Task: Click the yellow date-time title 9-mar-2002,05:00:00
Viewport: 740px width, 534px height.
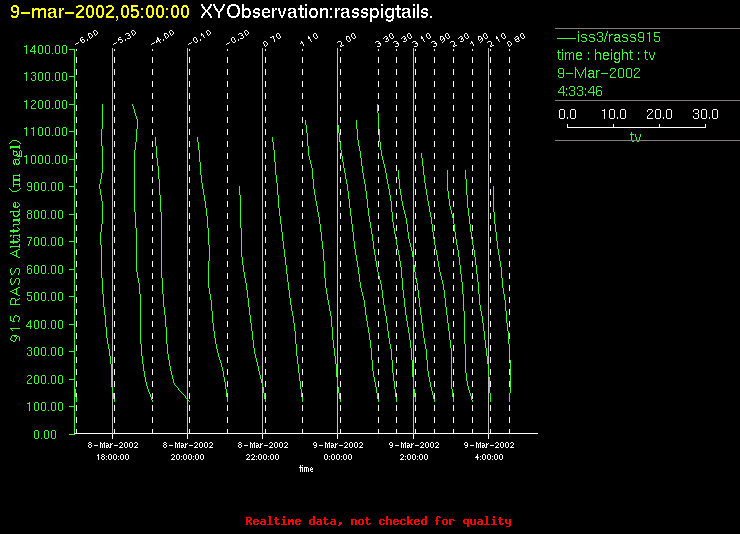Action: pyautogui.click(x=100, y=12)
